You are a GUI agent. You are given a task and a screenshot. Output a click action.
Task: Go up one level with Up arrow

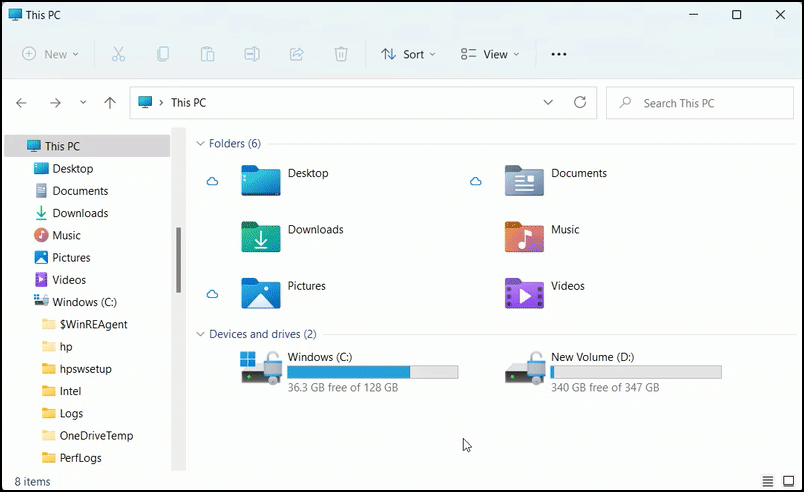pos(110,103)
